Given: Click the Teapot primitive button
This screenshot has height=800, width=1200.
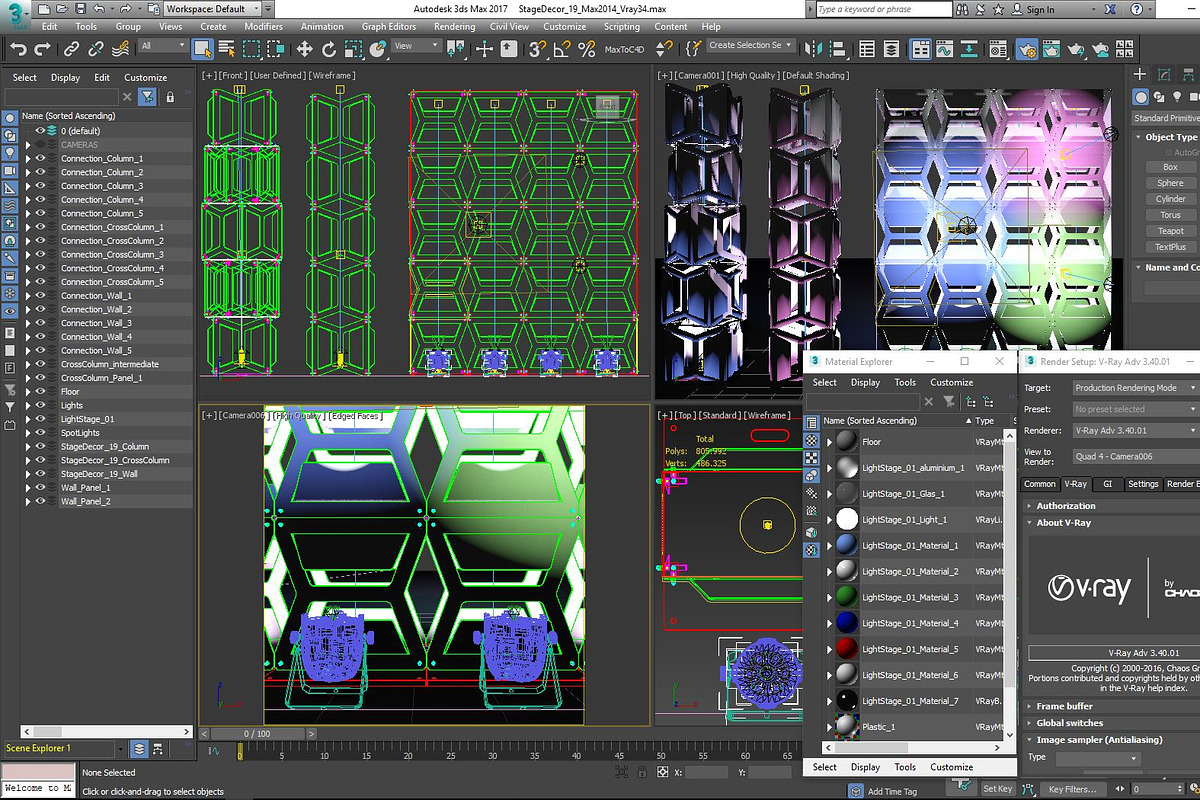Looking at the screenshot, I should pyautogui.click(x=1171, y=231).
